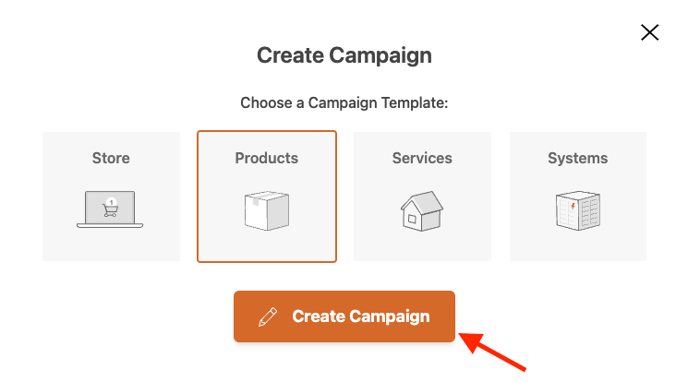
Task: Select the Systems server rack icon
Action: [x=578, y=211]
